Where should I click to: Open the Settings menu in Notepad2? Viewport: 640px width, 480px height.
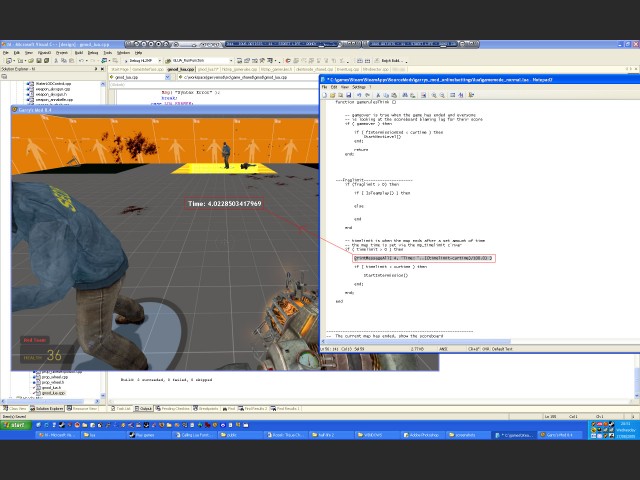coord(359,87)
